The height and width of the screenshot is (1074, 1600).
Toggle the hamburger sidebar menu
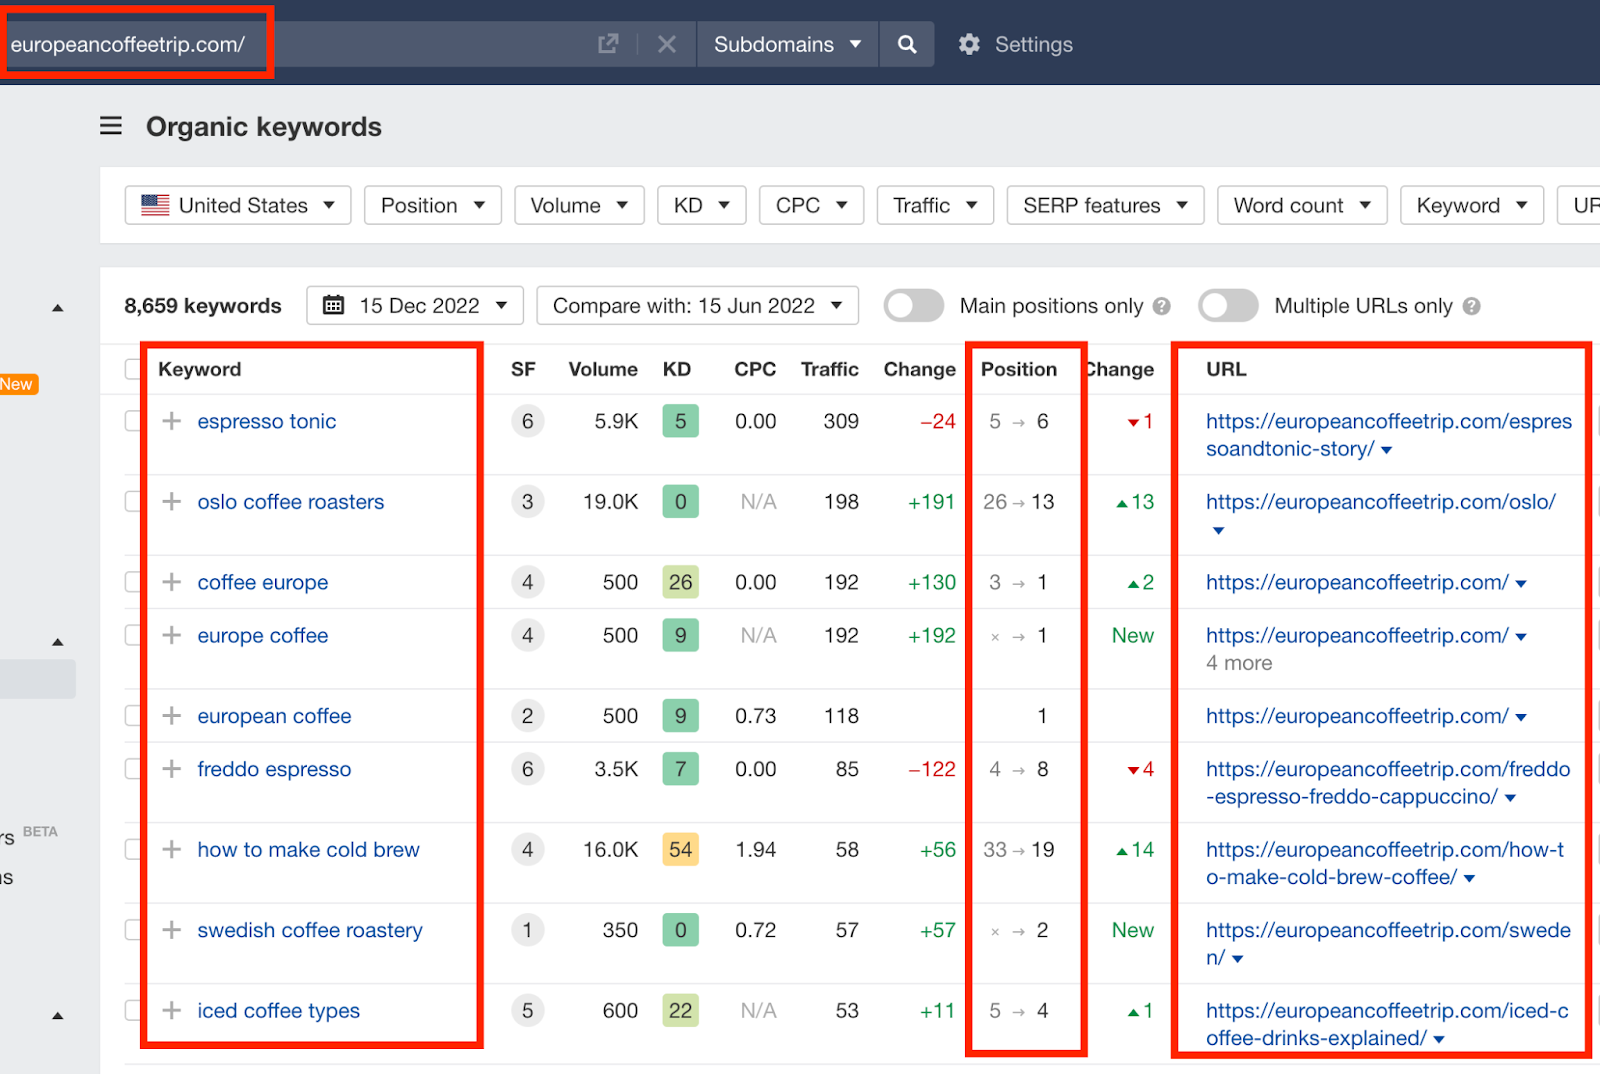pyautogui.click(x=111, y=126)
